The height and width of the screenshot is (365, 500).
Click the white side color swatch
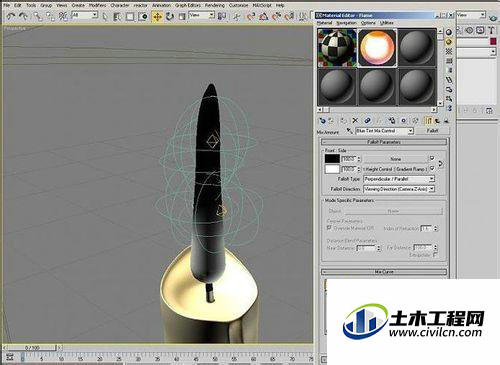click(332, 169)
